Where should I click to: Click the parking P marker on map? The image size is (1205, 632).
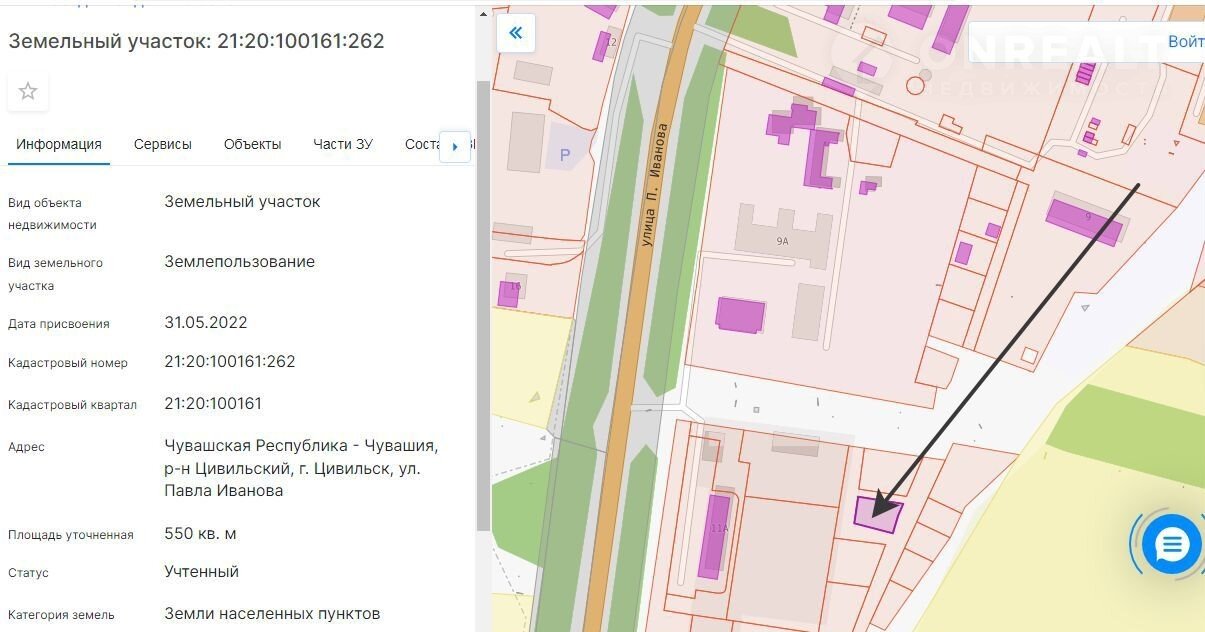565,155
